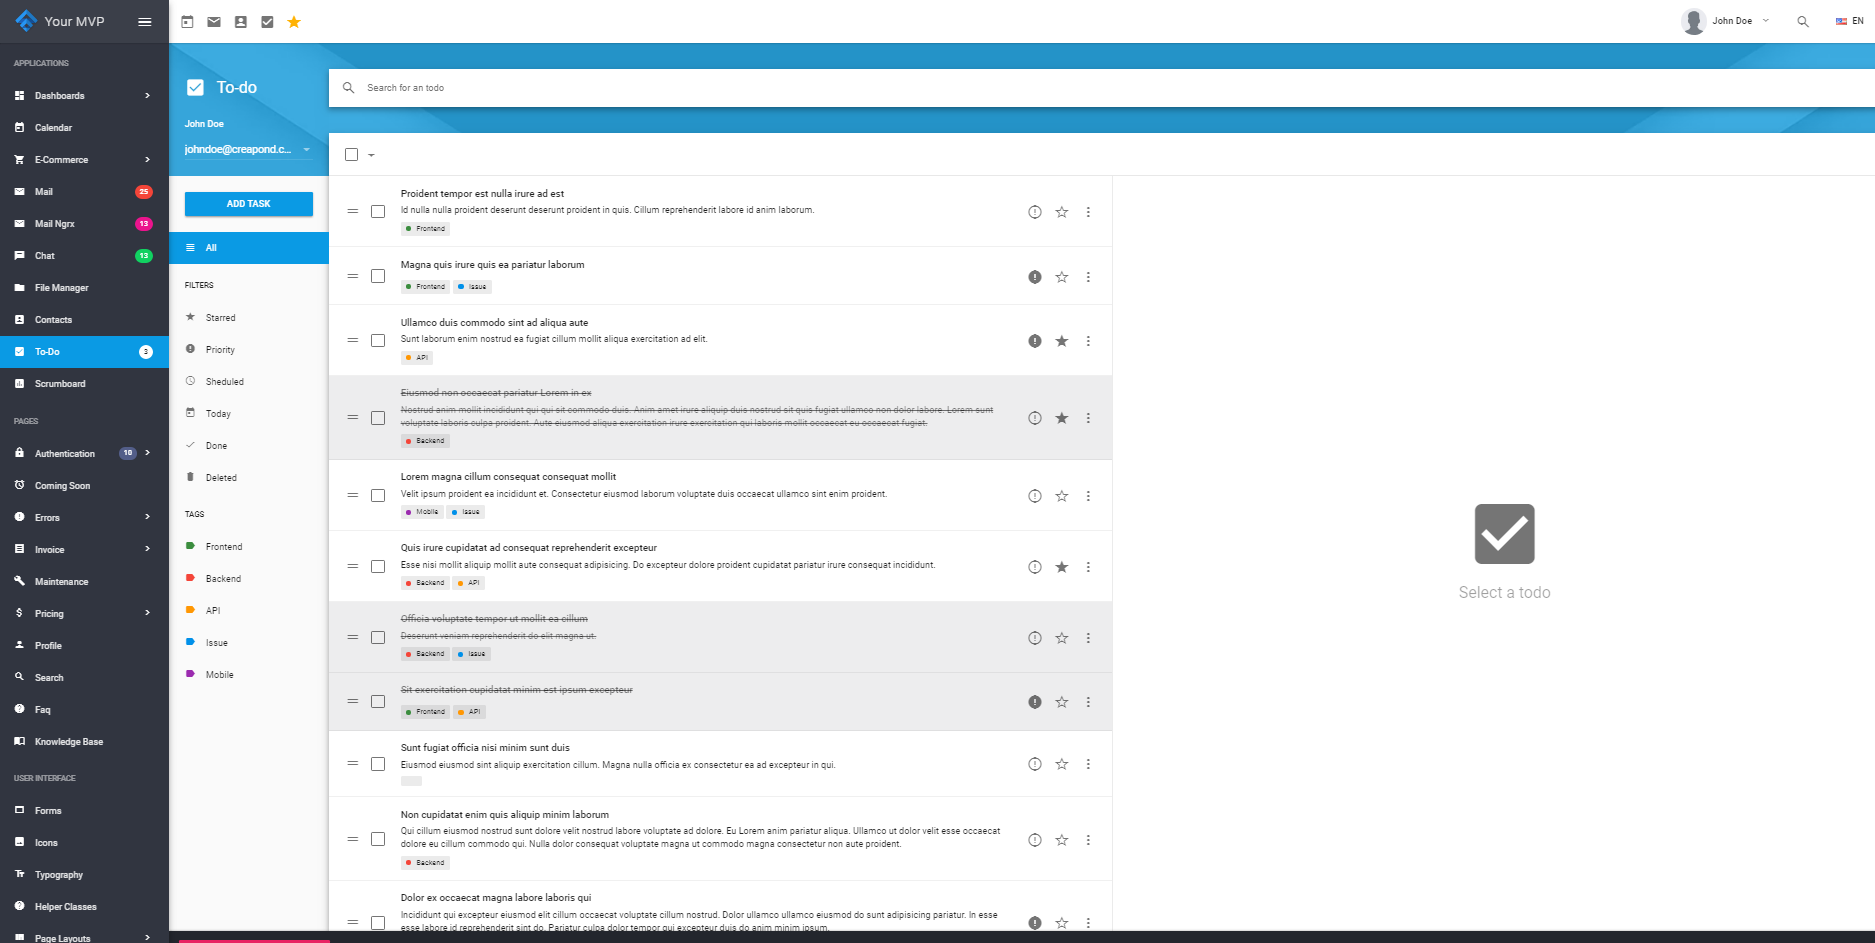Check the 'Magna quis irure quis' todo checkbox

378,276
